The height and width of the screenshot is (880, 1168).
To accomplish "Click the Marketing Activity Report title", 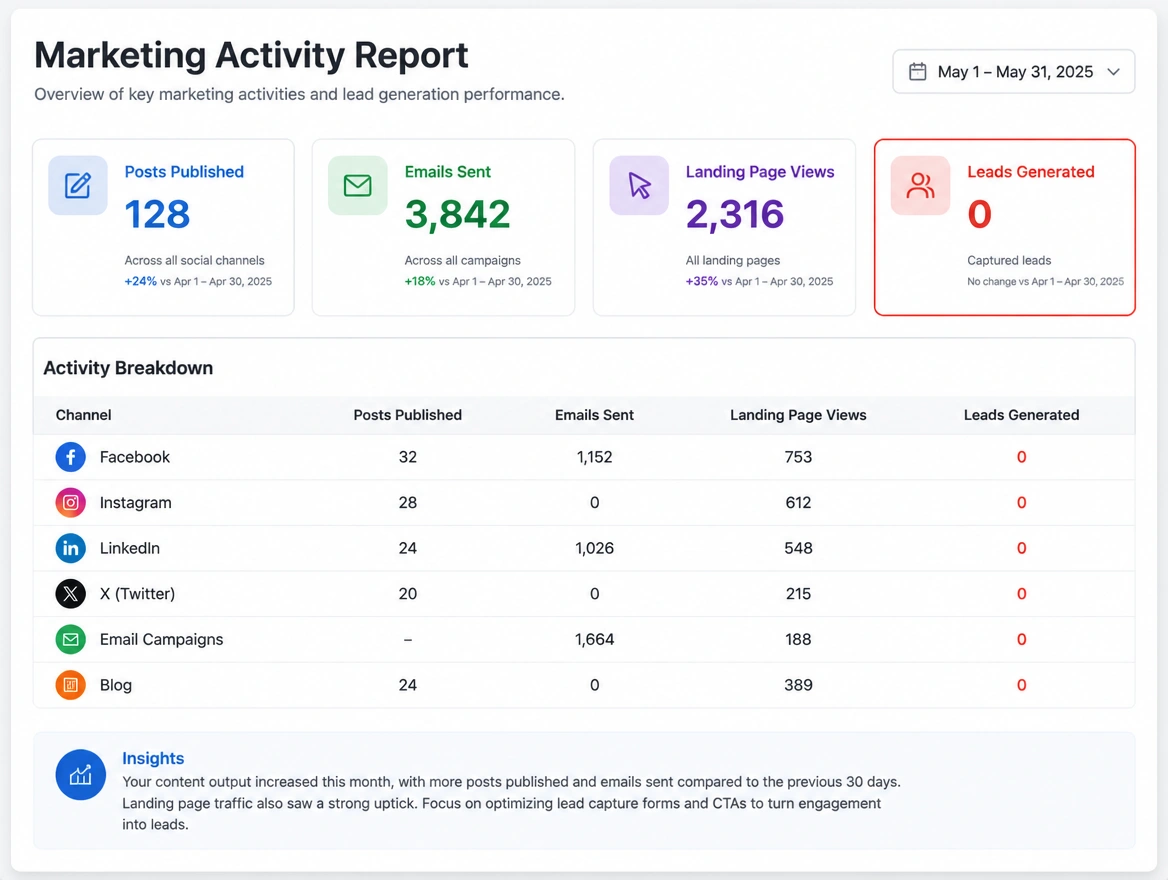I will (251, 55).
